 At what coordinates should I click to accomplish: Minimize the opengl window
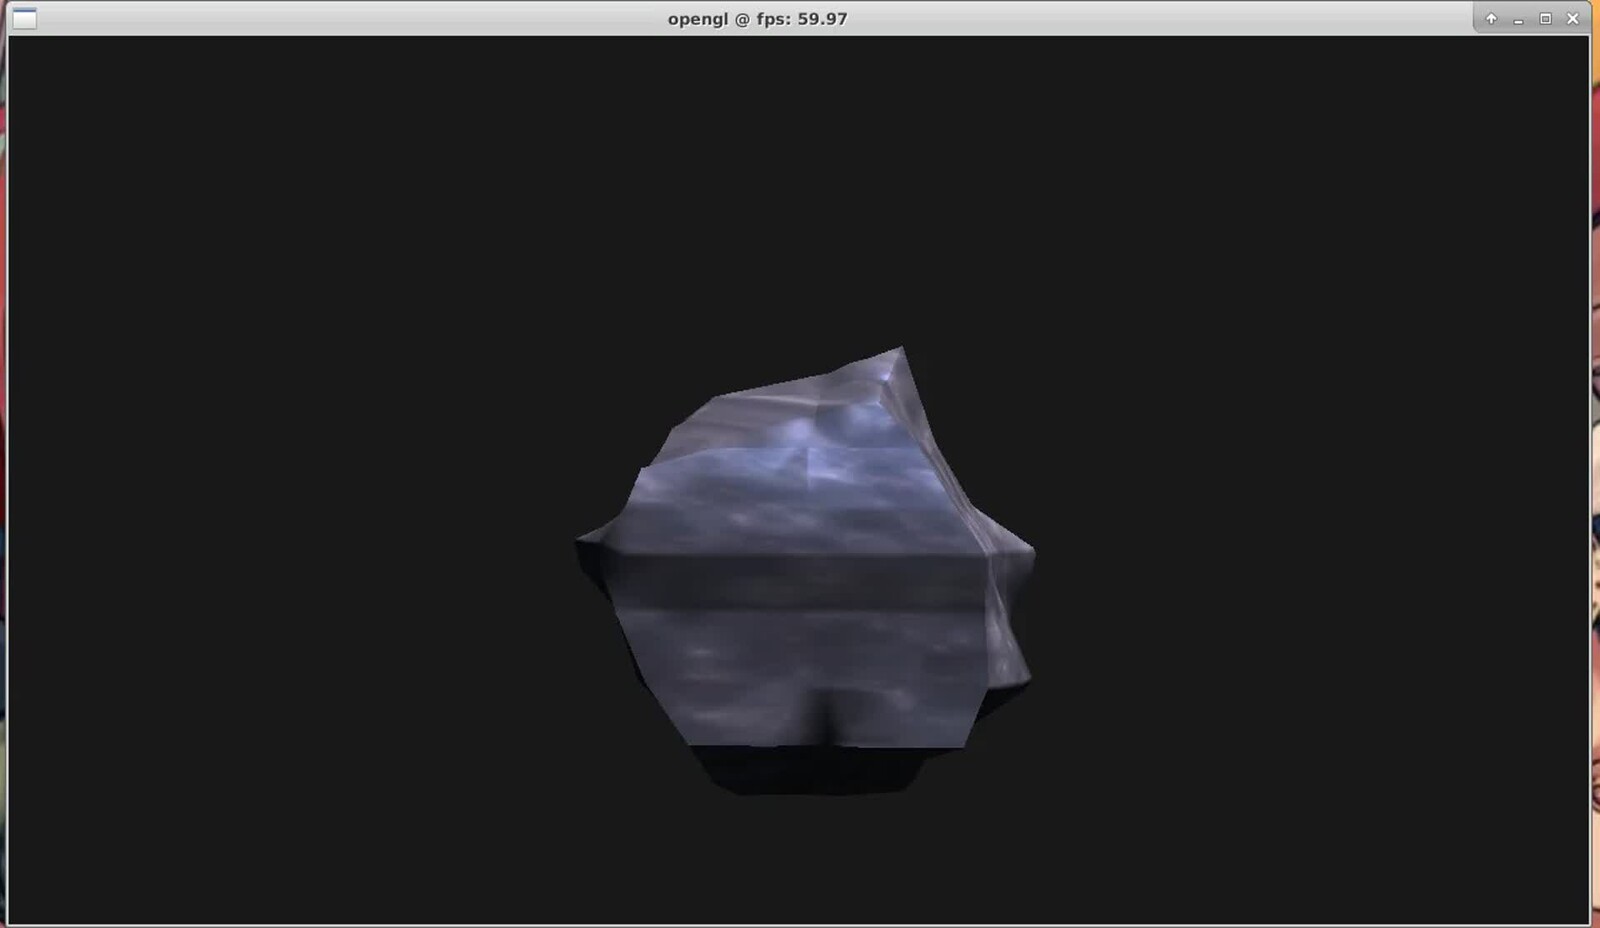tap(1518, 18)
